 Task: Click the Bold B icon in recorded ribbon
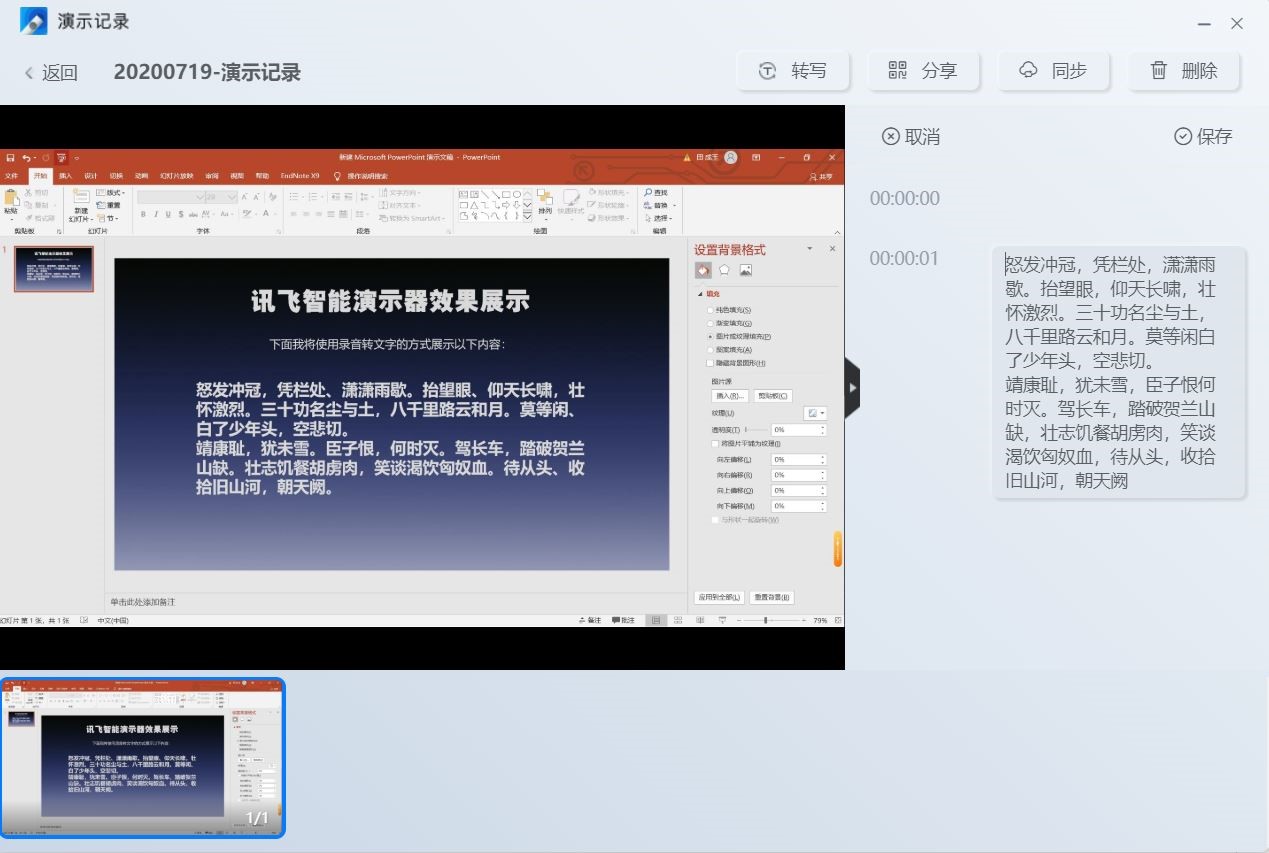pos(143,214)
